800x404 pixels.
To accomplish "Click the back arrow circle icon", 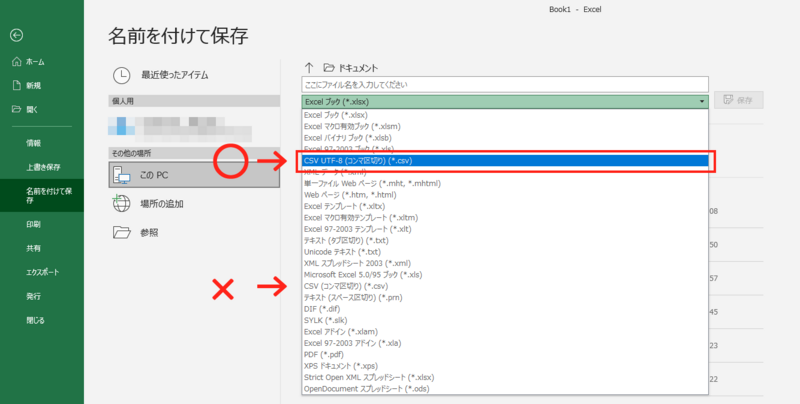I will click(x=15, y=35).
